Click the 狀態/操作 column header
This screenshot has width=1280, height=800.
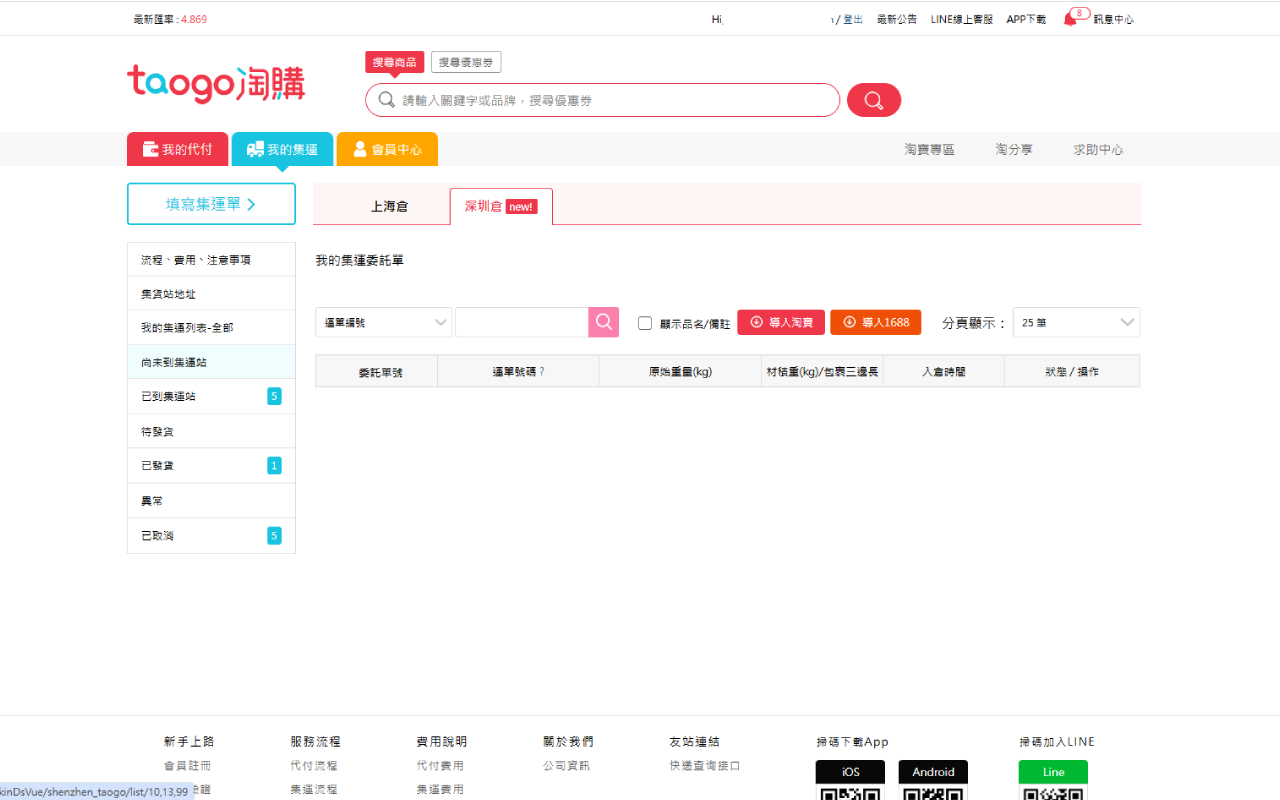1072,371
